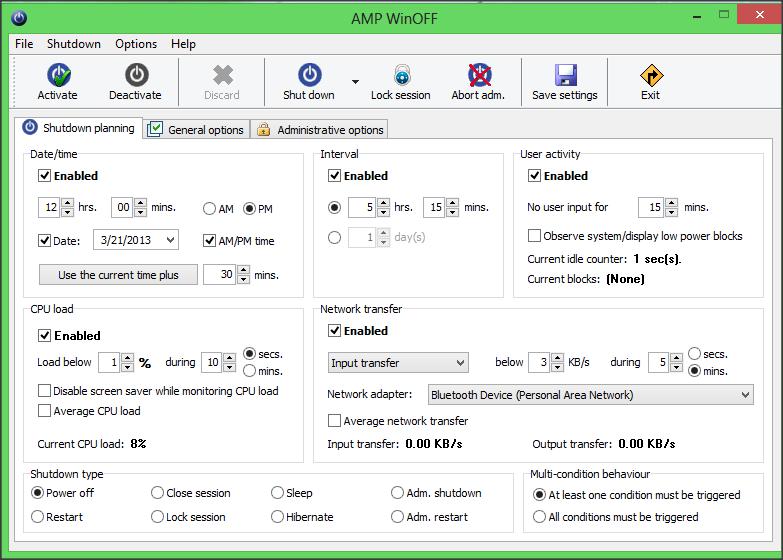Select Lock session shutdown type radio

(x=157, y=517)
